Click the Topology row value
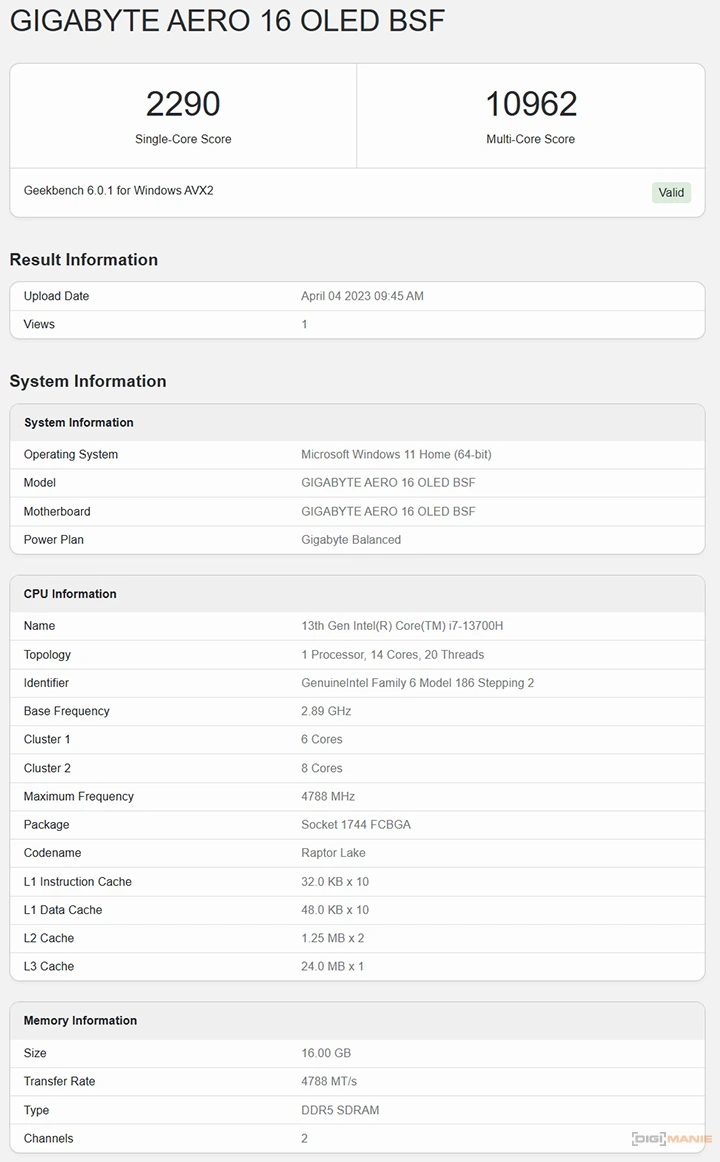 (x=392, y=655)
